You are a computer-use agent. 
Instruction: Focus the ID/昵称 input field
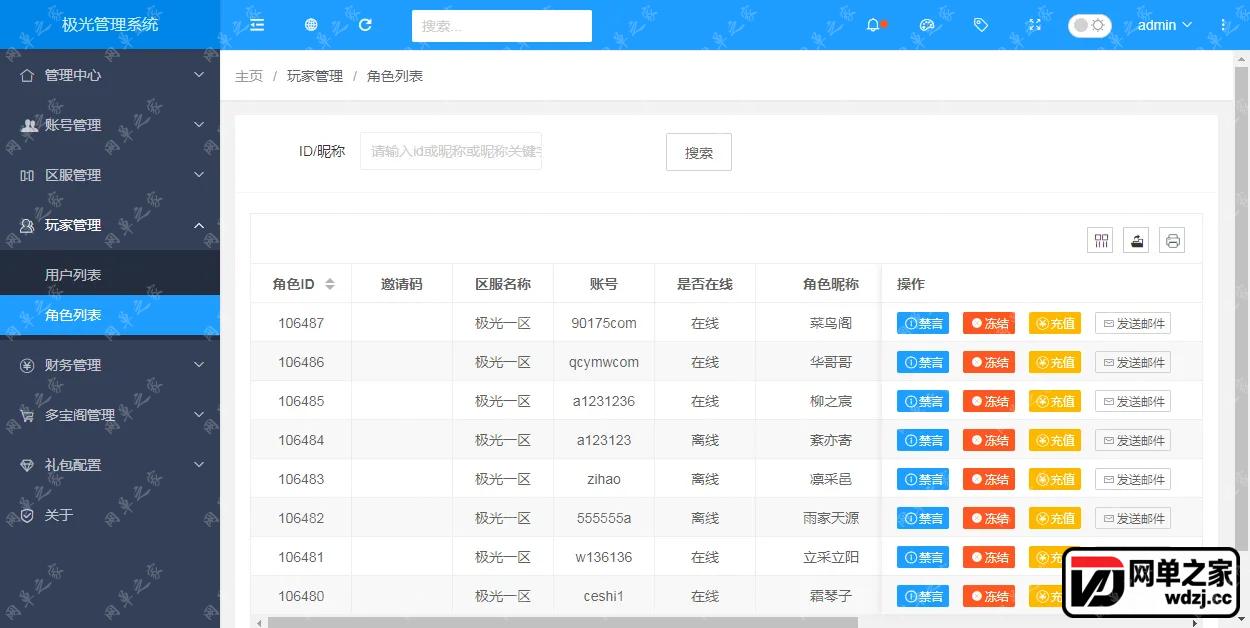tap(451, 151)
